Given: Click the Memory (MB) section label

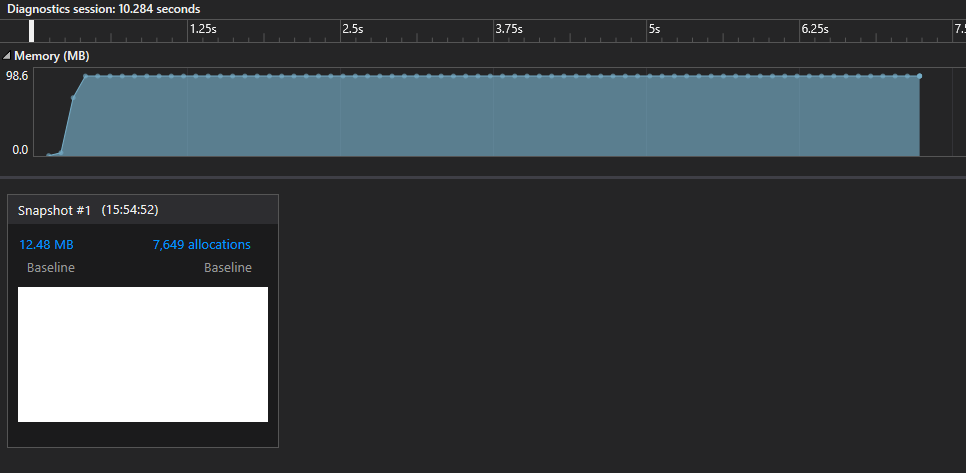Looking at the screenshot, I should tap(52, 56).
